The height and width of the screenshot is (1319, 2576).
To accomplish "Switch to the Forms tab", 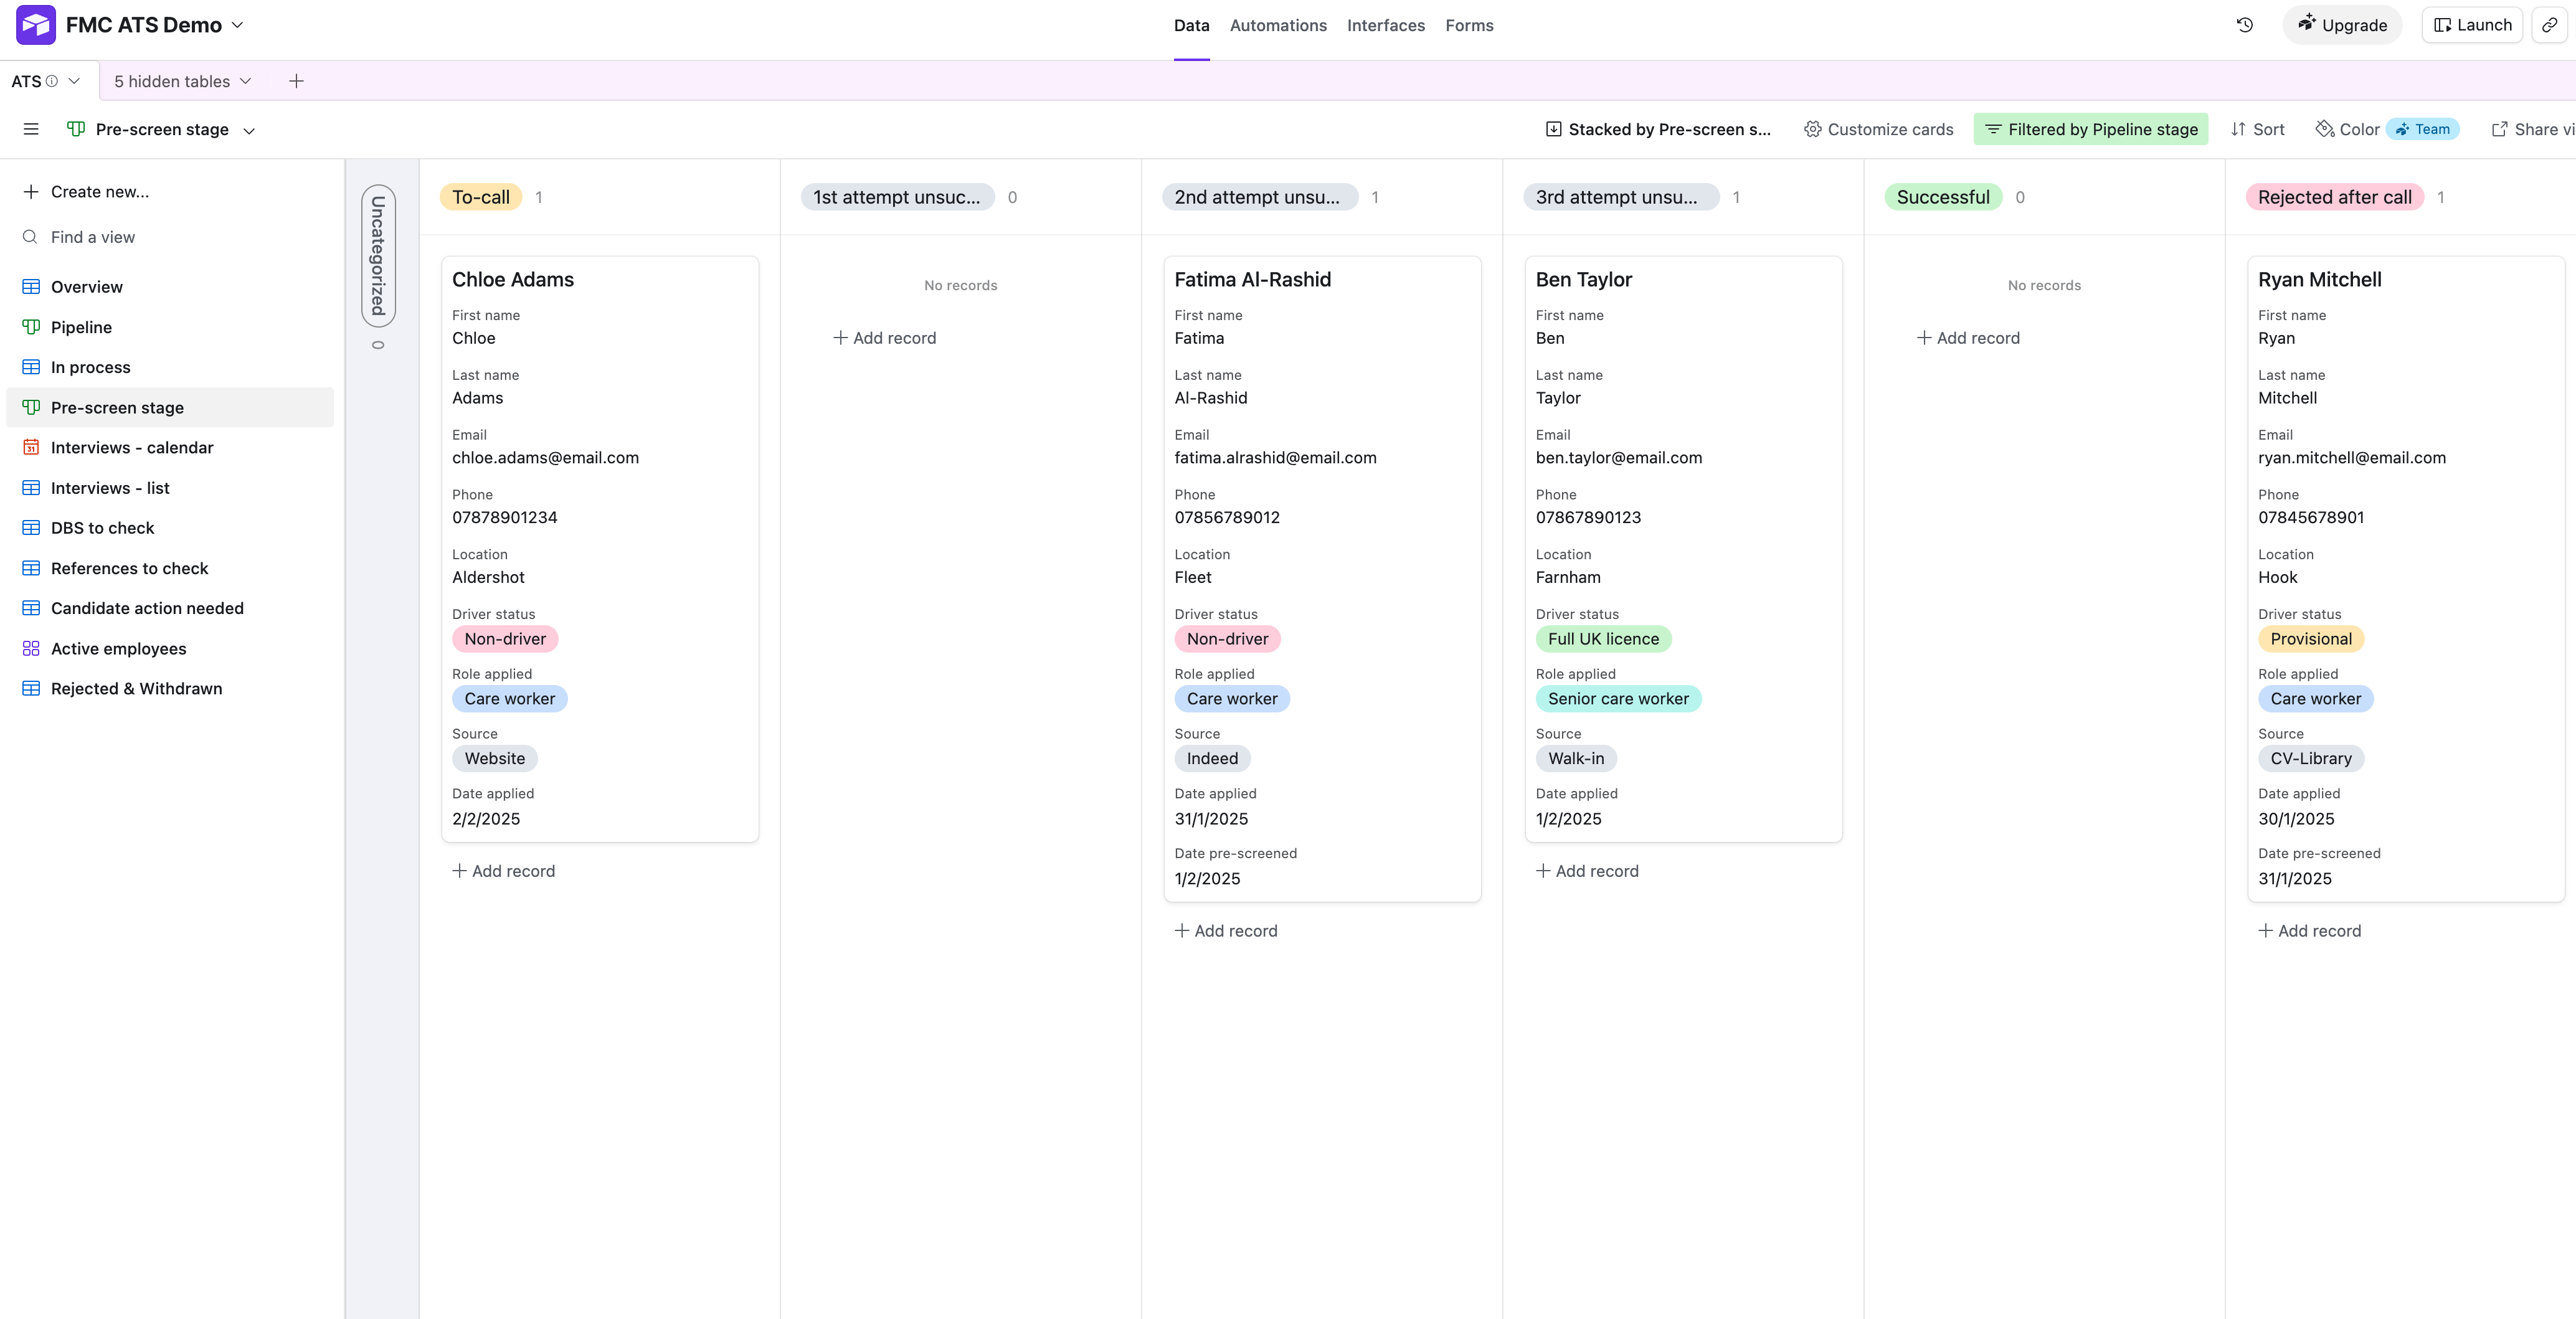I will click(x=1469, y=25).
